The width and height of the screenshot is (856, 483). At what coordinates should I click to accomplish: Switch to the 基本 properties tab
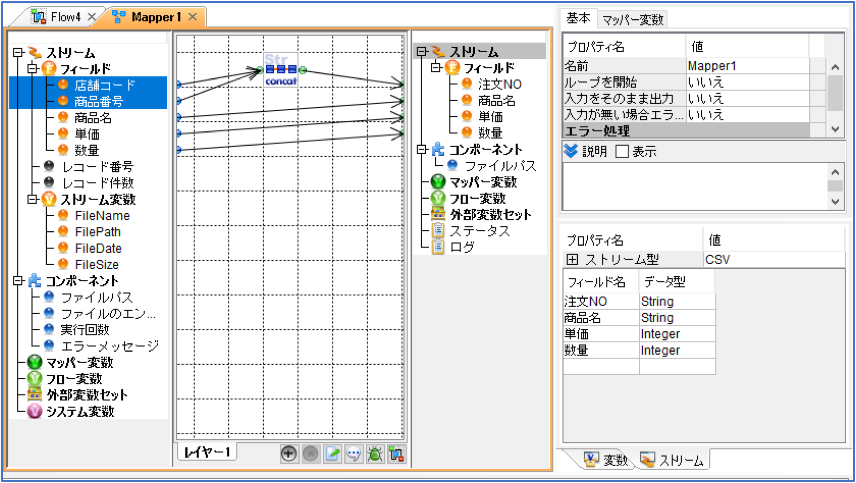click(578, 18)
